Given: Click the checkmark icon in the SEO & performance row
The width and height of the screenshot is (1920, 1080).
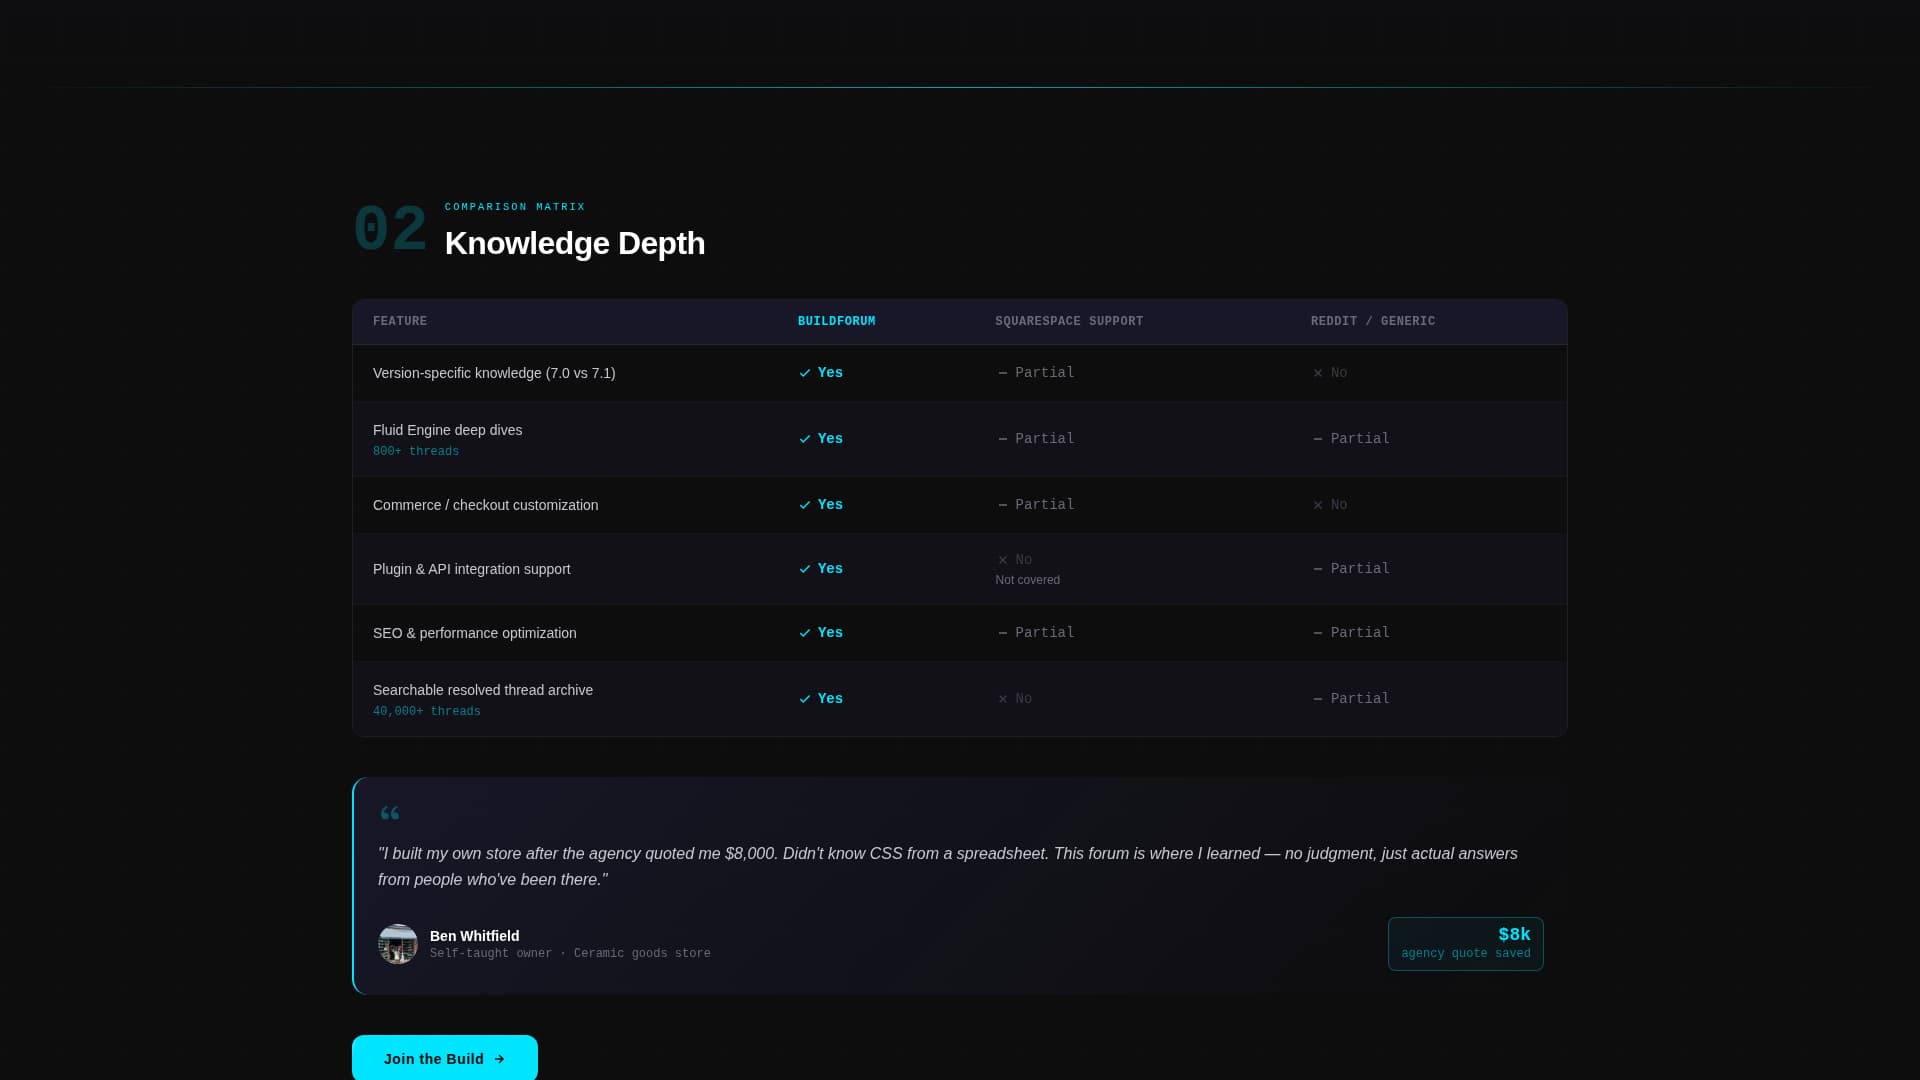Looking at the screenshot, I should 805,633.
